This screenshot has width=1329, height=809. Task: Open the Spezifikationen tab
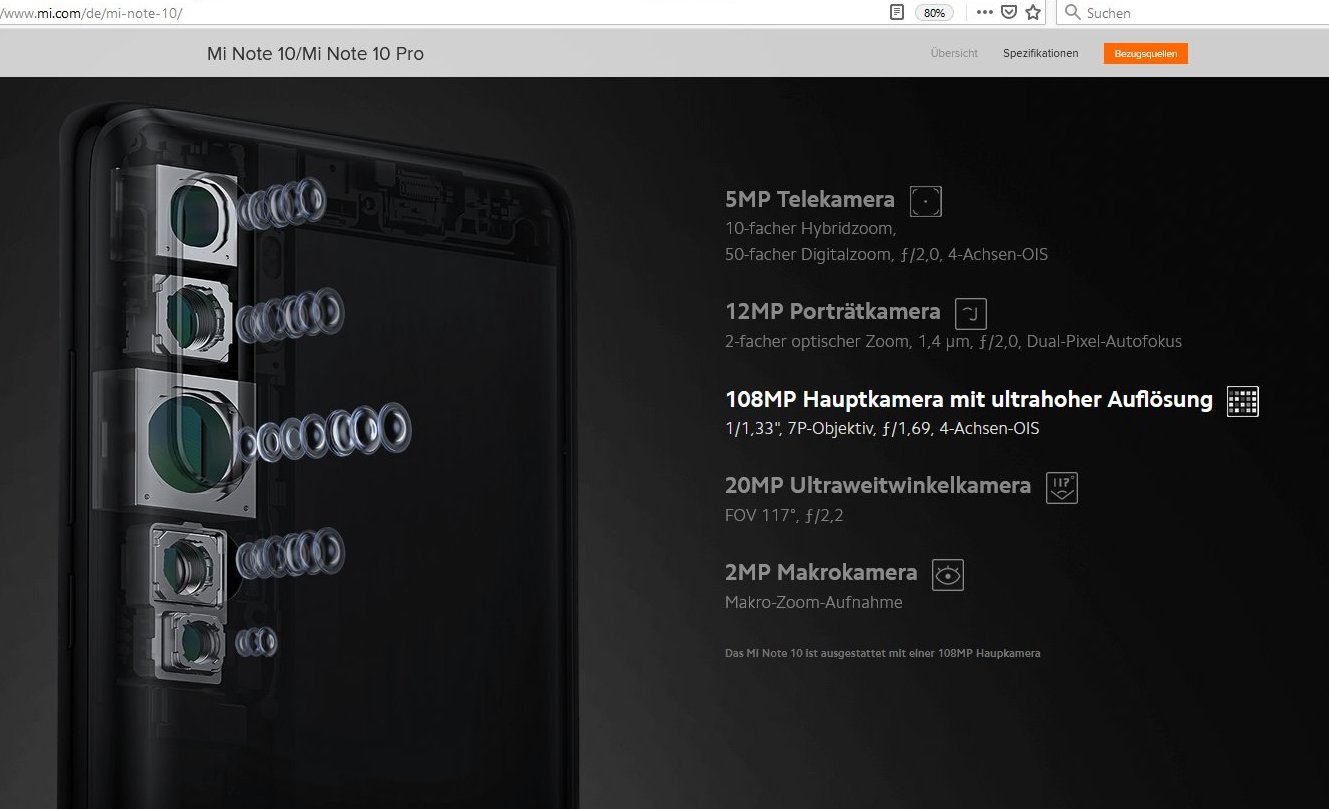[x=1041, y=53]
